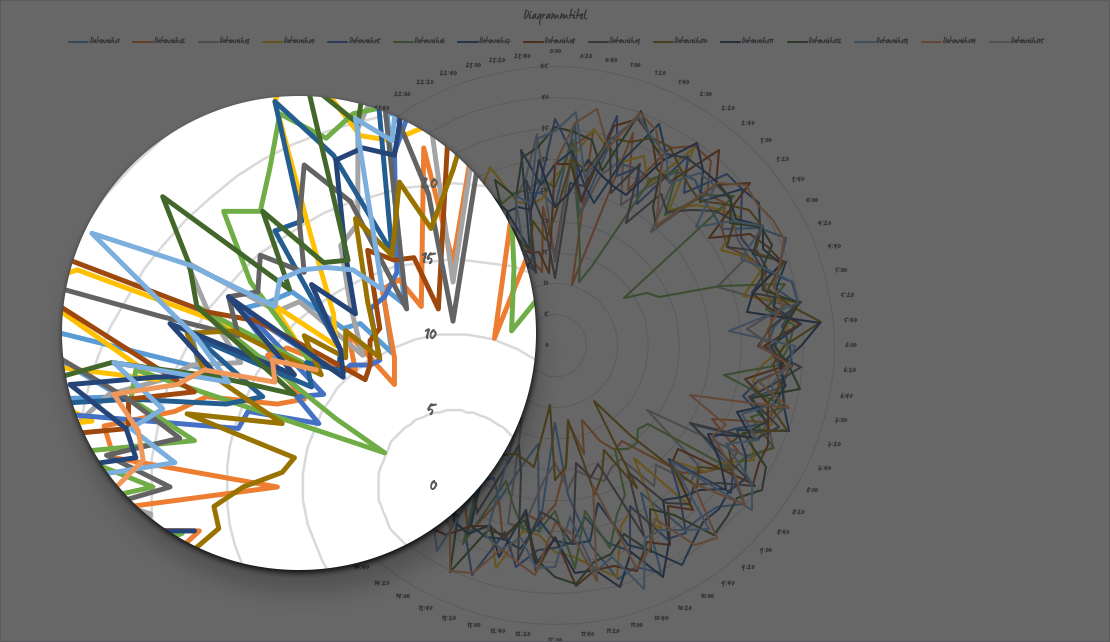The height and width of the screenshot is (642, 1110).
Task: Select the 10:00 time axis label
Action: (x=706, y=596)
